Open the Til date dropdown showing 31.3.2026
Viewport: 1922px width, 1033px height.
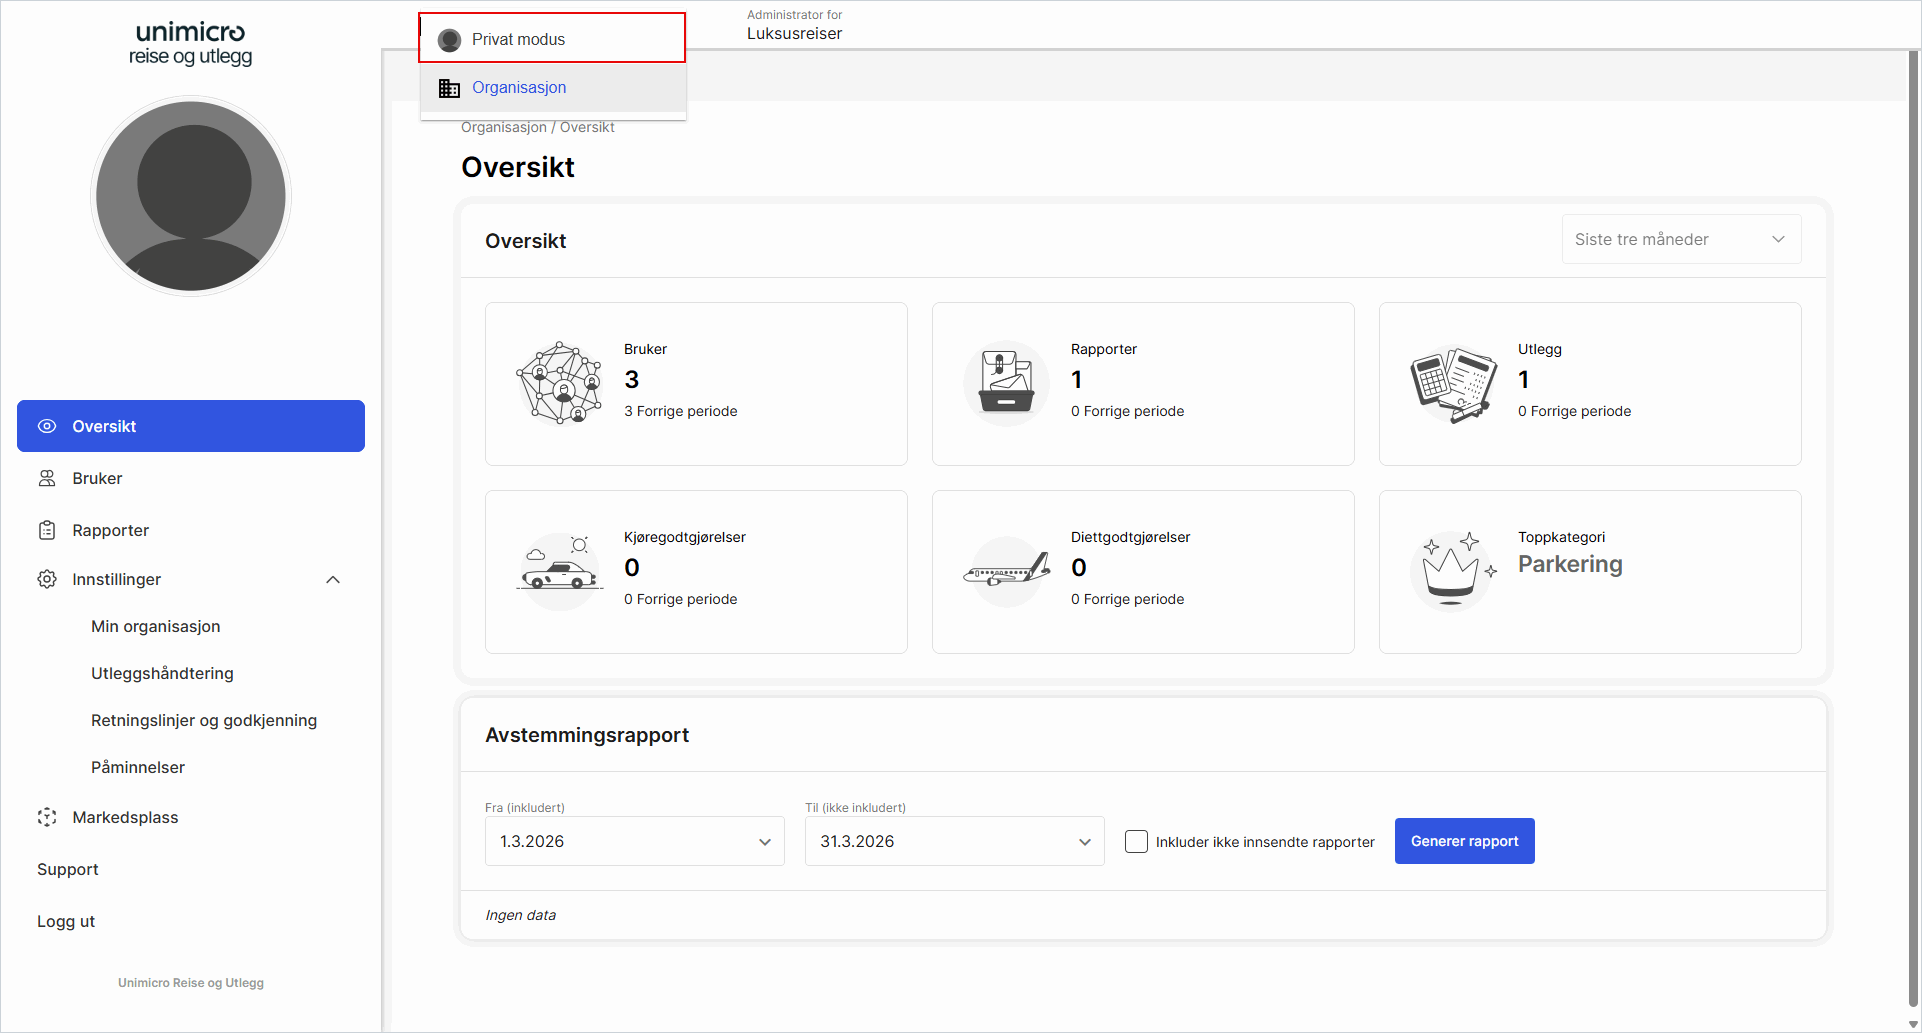[x=954, y=841]
